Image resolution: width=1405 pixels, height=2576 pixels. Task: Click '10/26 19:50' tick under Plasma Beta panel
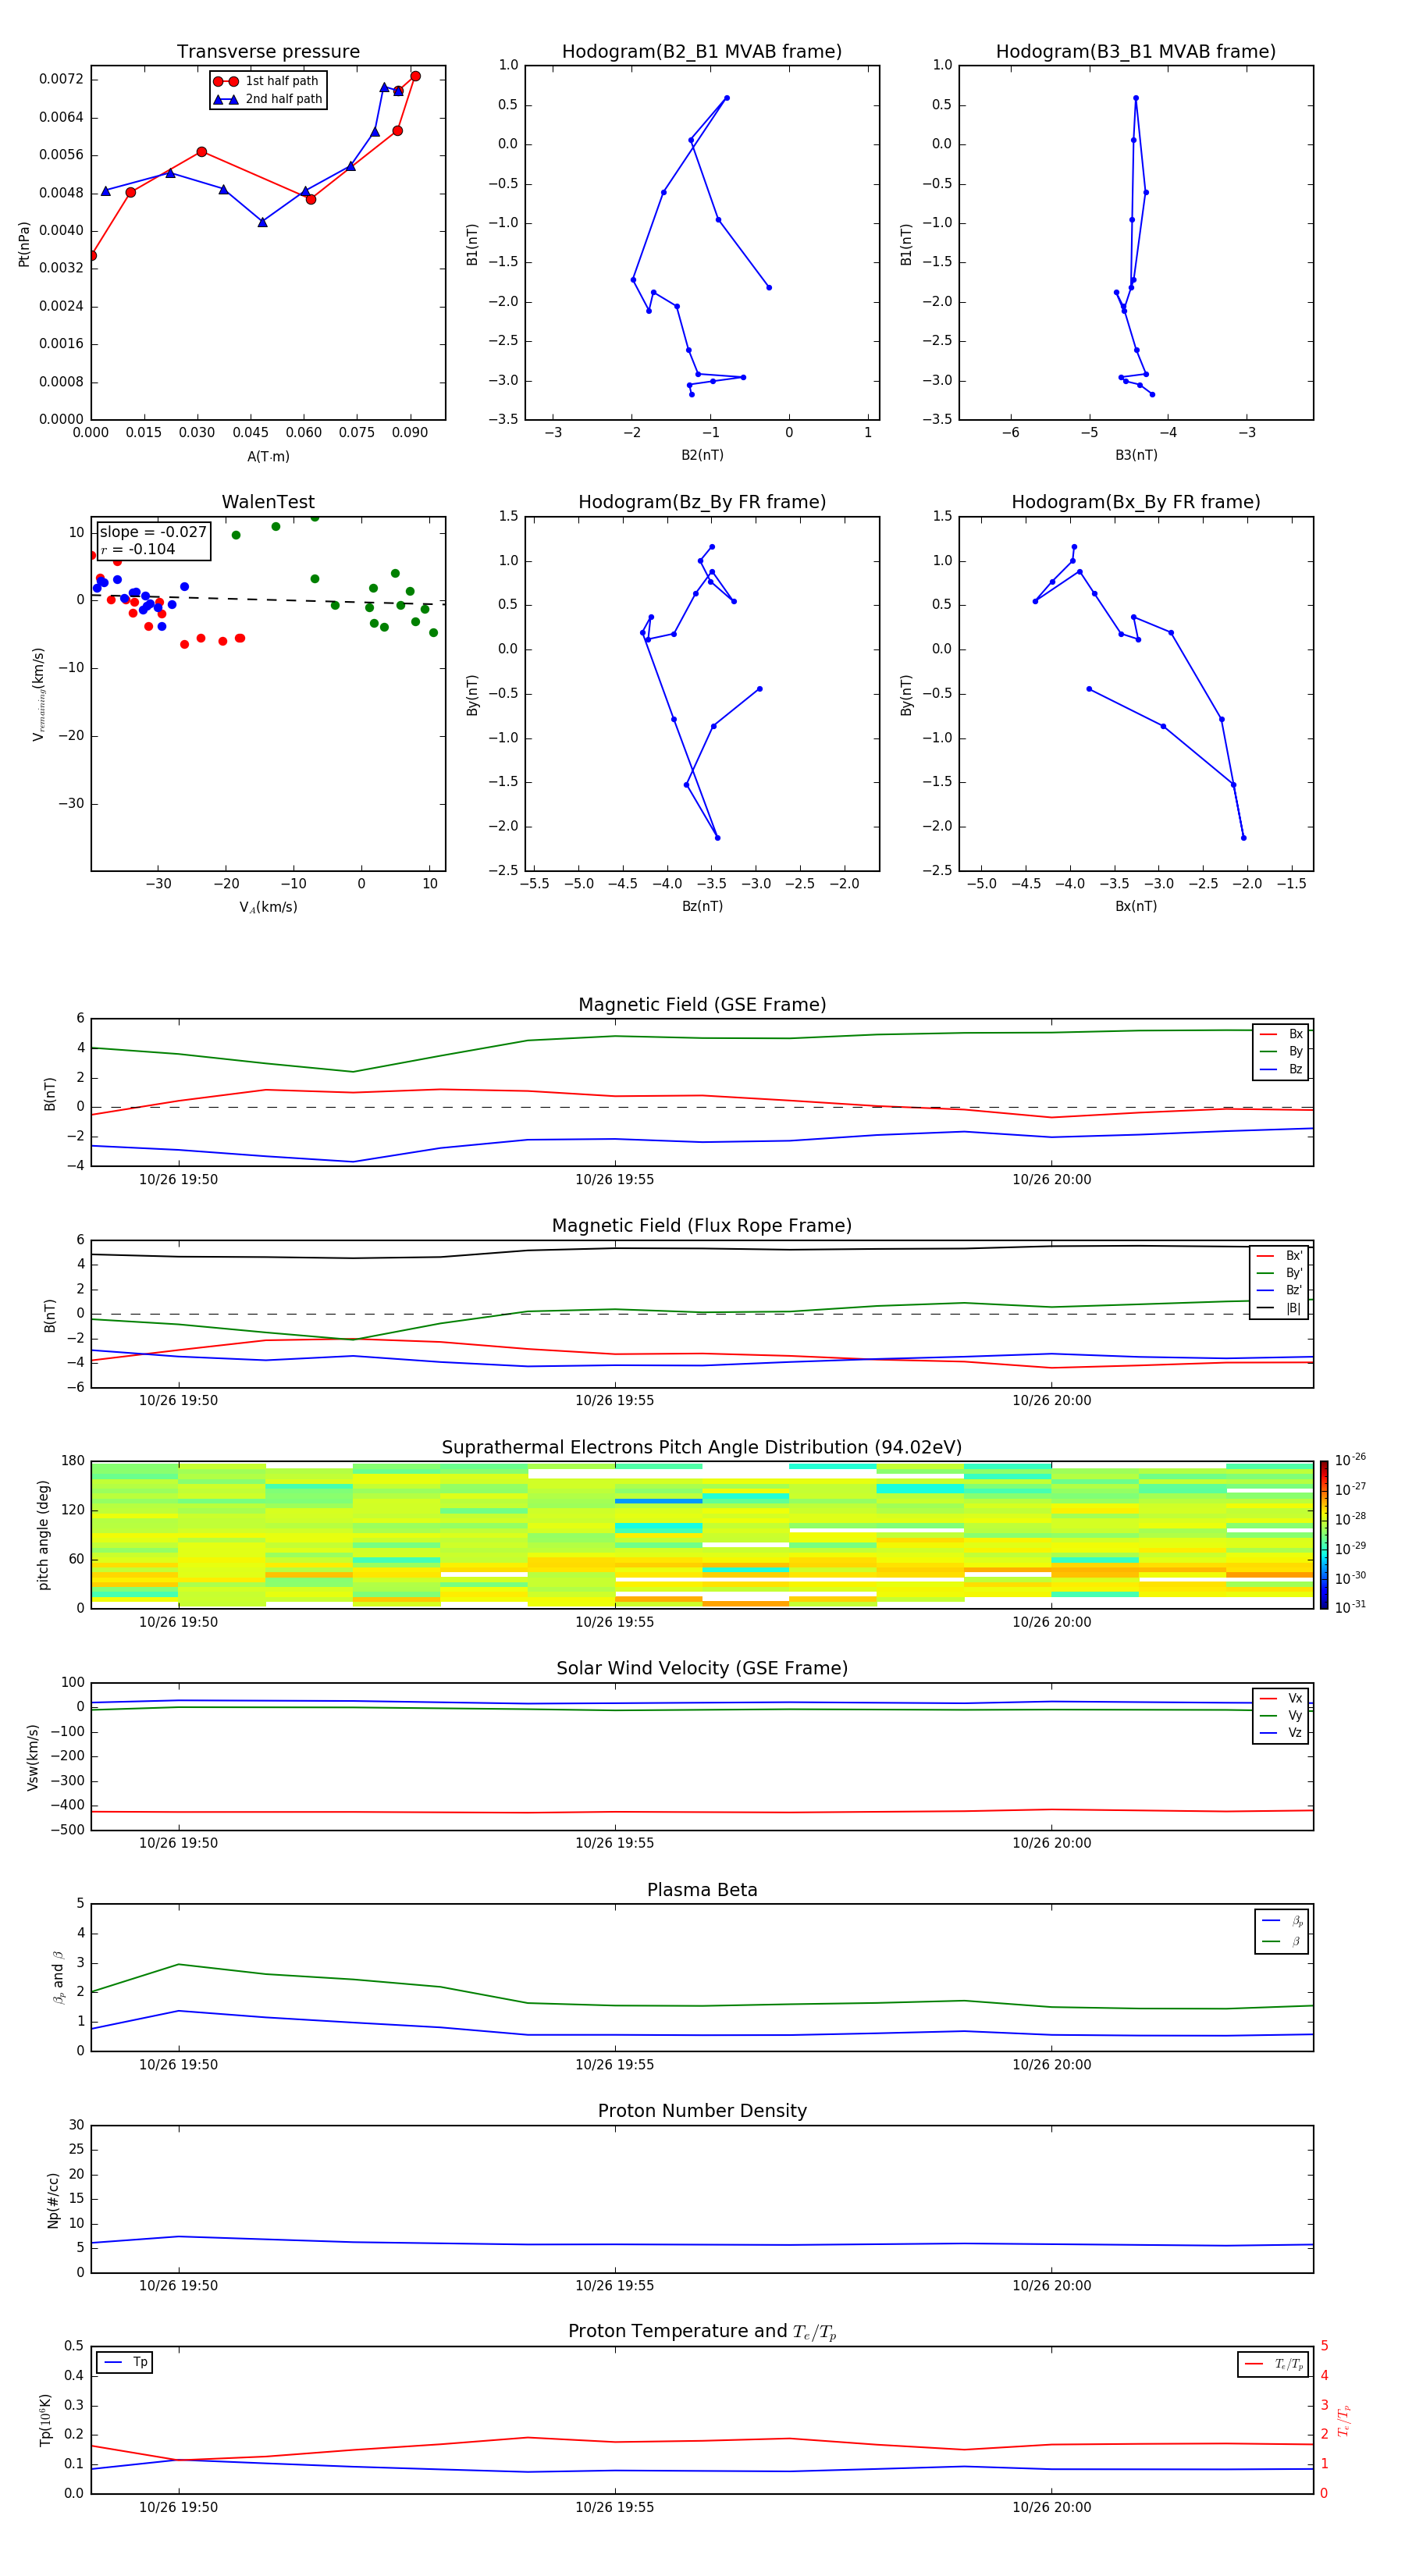click(x=178, y=2064)
